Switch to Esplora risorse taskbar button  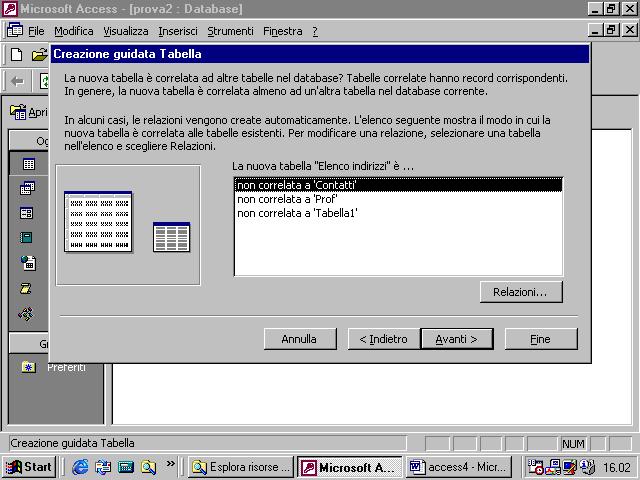(241, 467)
